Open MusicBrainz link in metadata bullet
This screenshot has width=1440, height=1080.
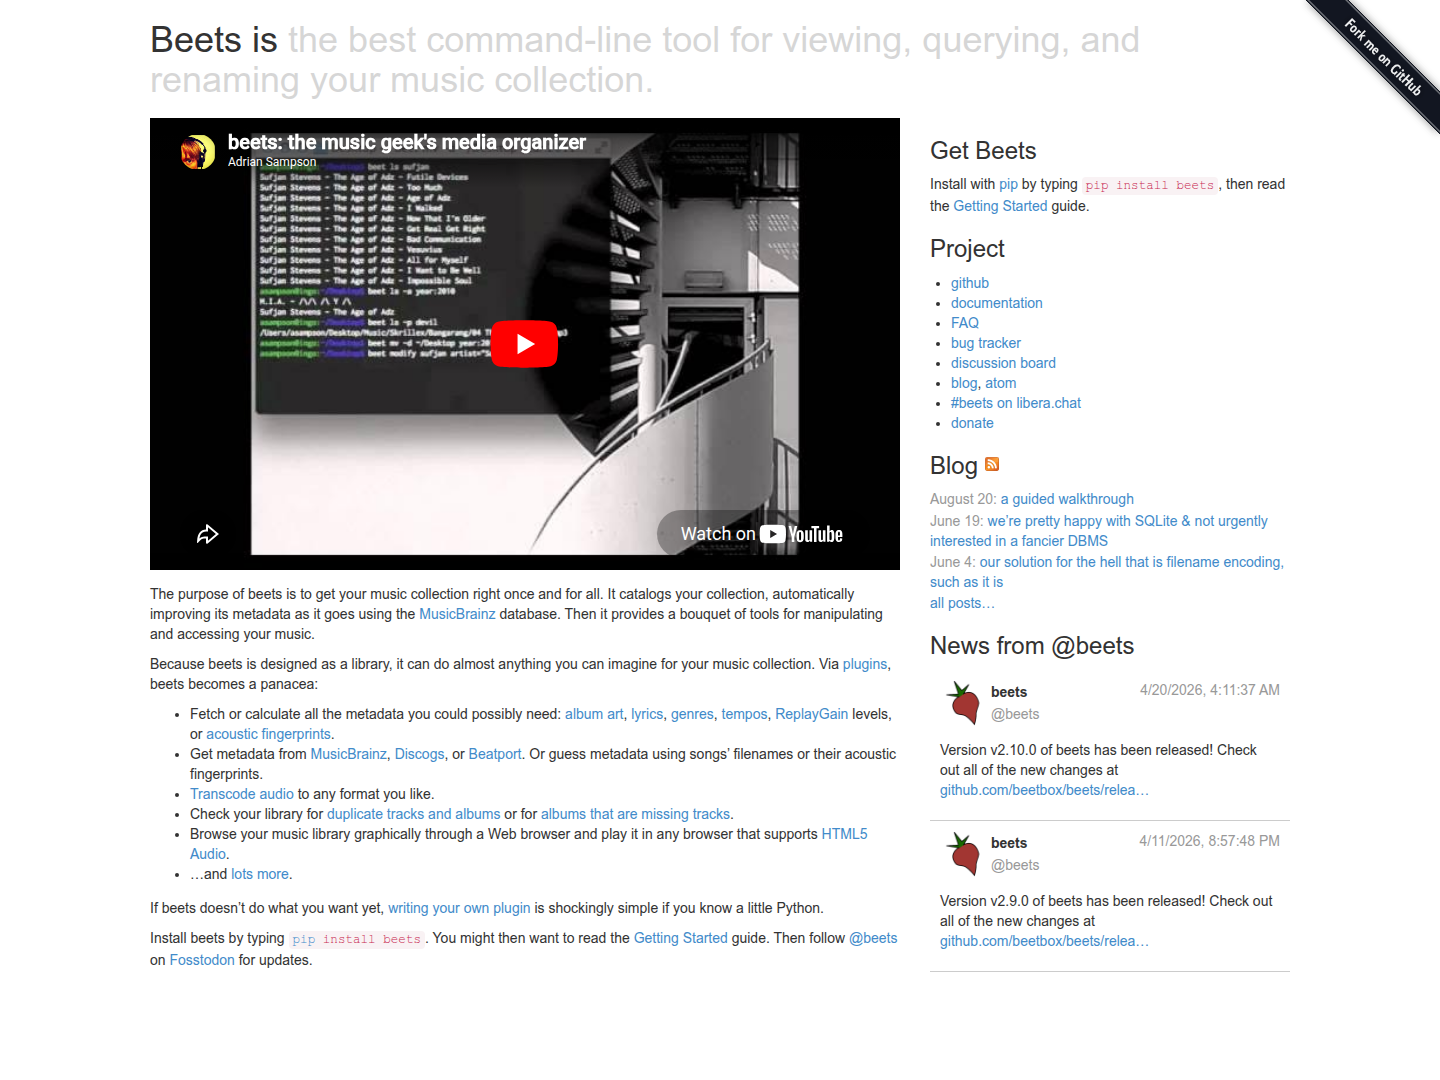point(349,754)
